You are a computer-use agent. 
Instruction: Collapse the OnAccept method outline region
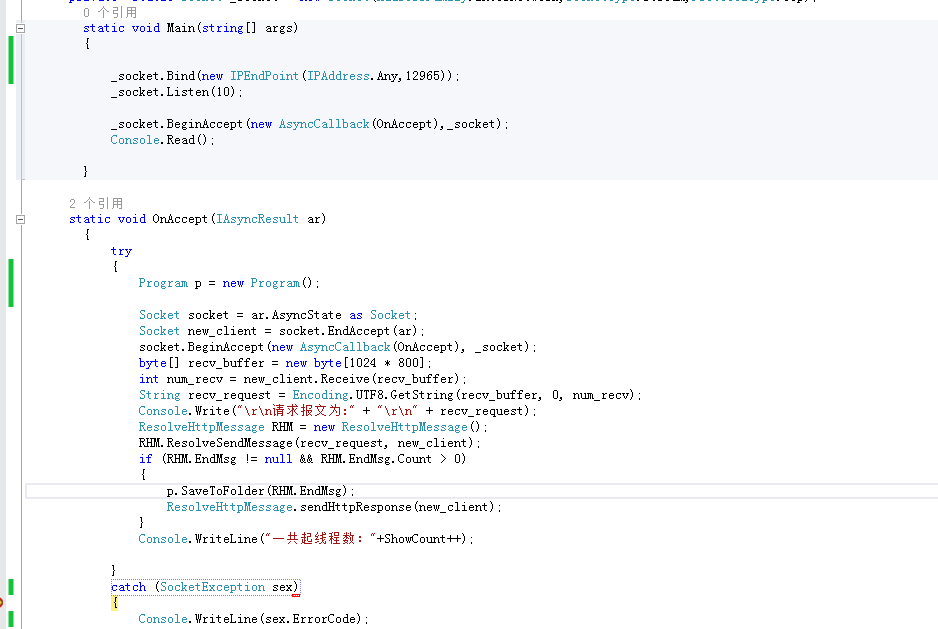pyautogui.click(x=22, y=219)
